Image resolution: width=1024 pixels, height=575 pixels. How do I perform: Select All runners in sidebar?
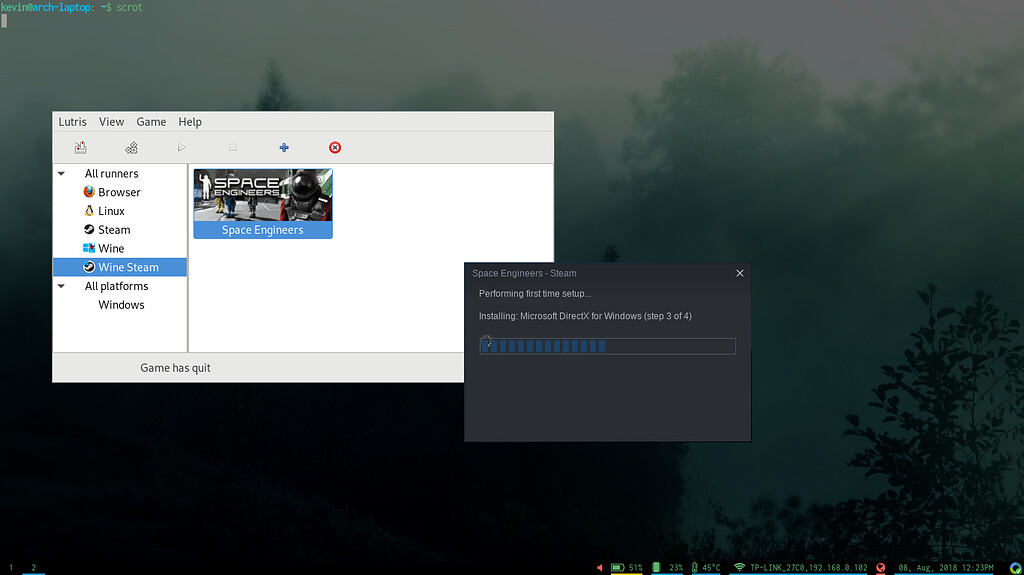tap(112, 174)
